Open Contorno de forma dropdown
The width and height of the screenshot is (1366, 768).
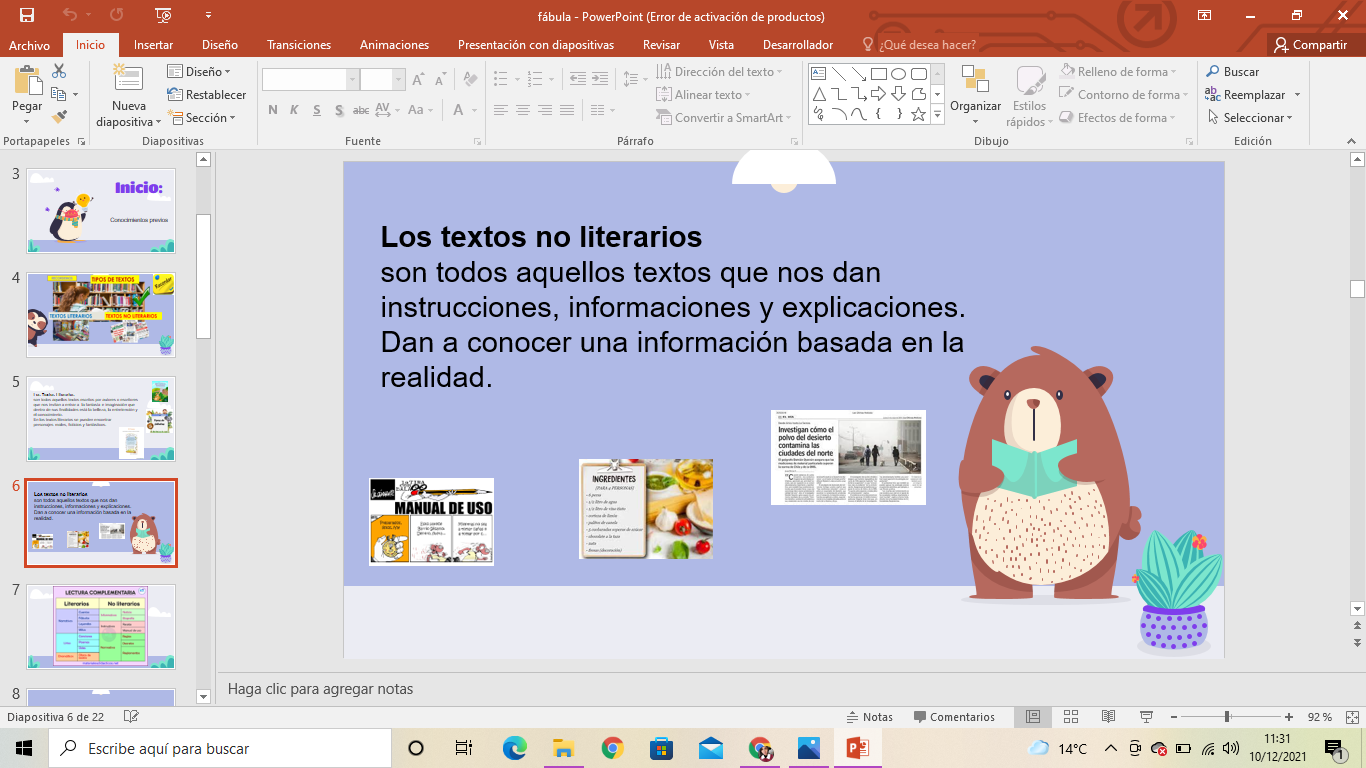pyautogui.click(x=1124, y=95)
